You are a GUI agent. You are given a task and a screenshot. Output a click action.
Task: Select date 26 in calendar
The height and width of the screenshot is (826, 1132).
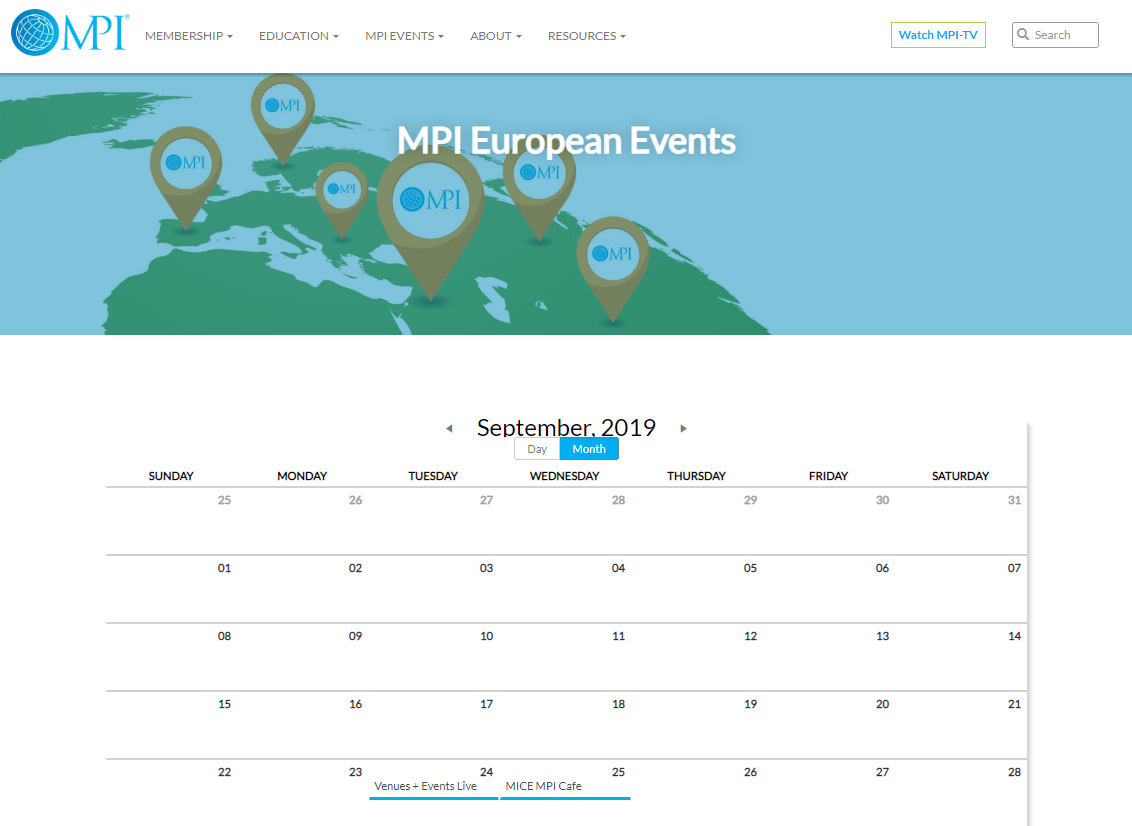[751, 772]
